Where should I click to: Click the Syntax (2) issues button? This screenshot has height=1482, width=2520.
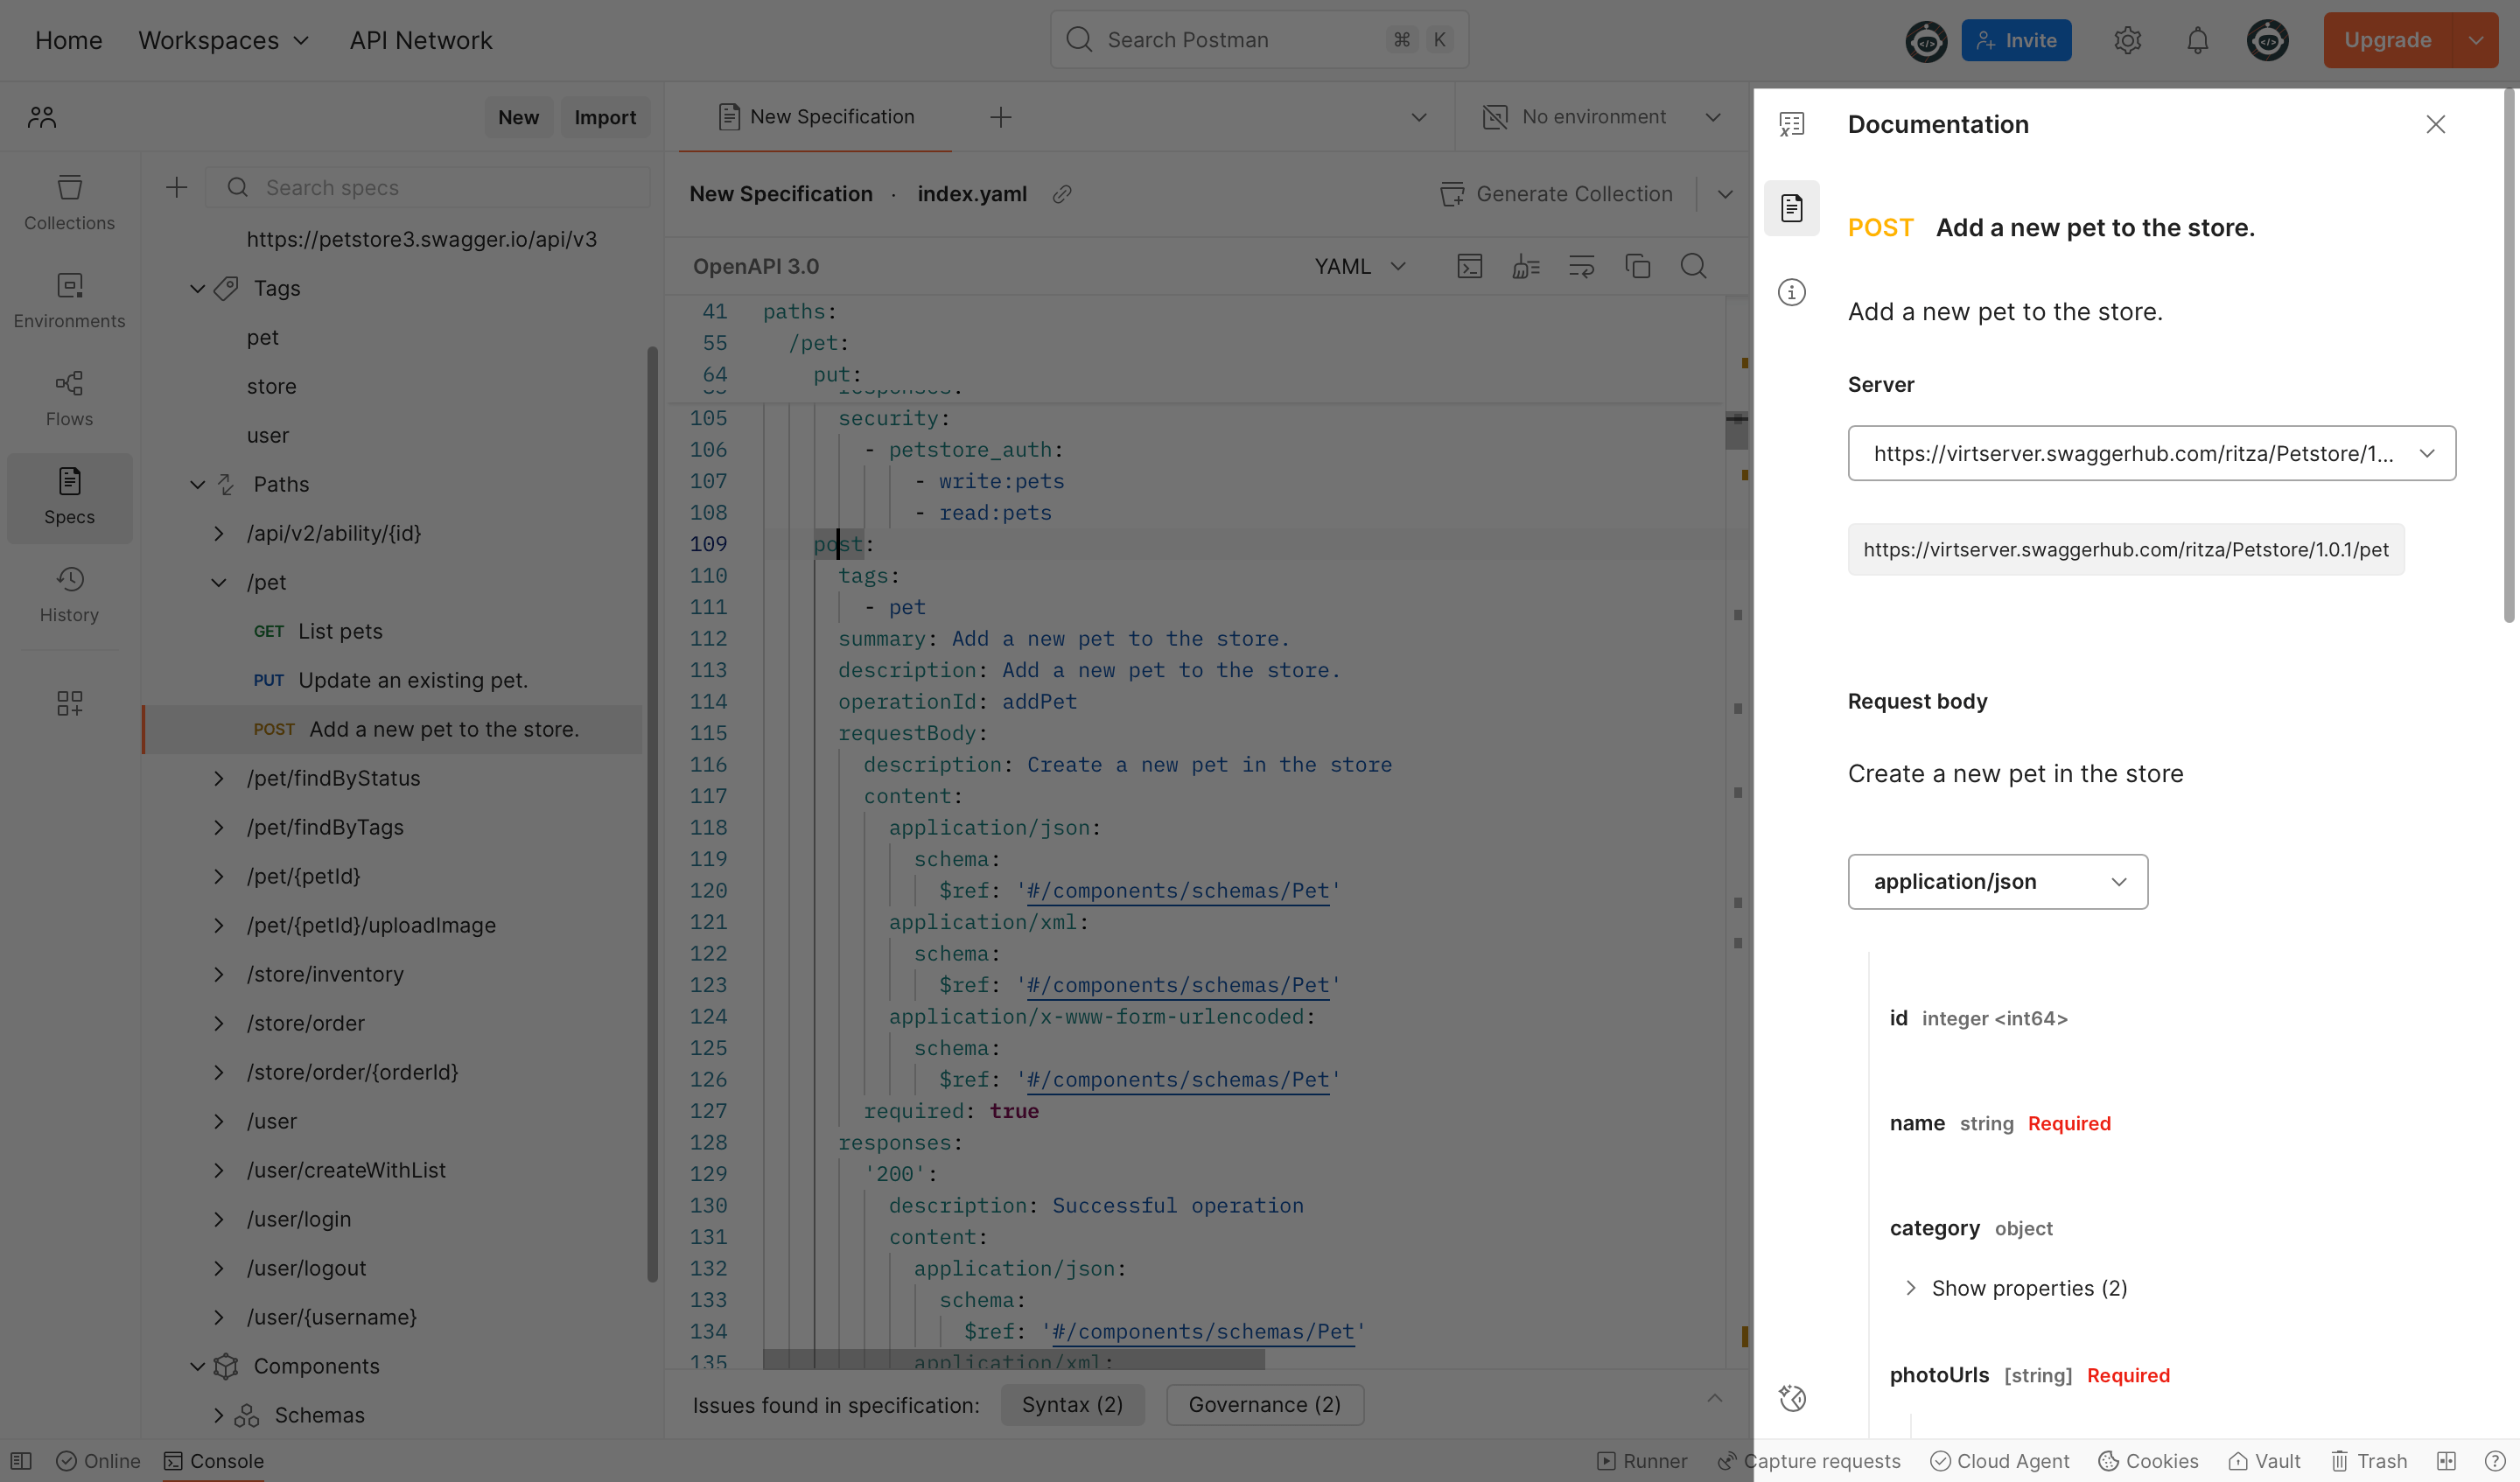1072,1405
